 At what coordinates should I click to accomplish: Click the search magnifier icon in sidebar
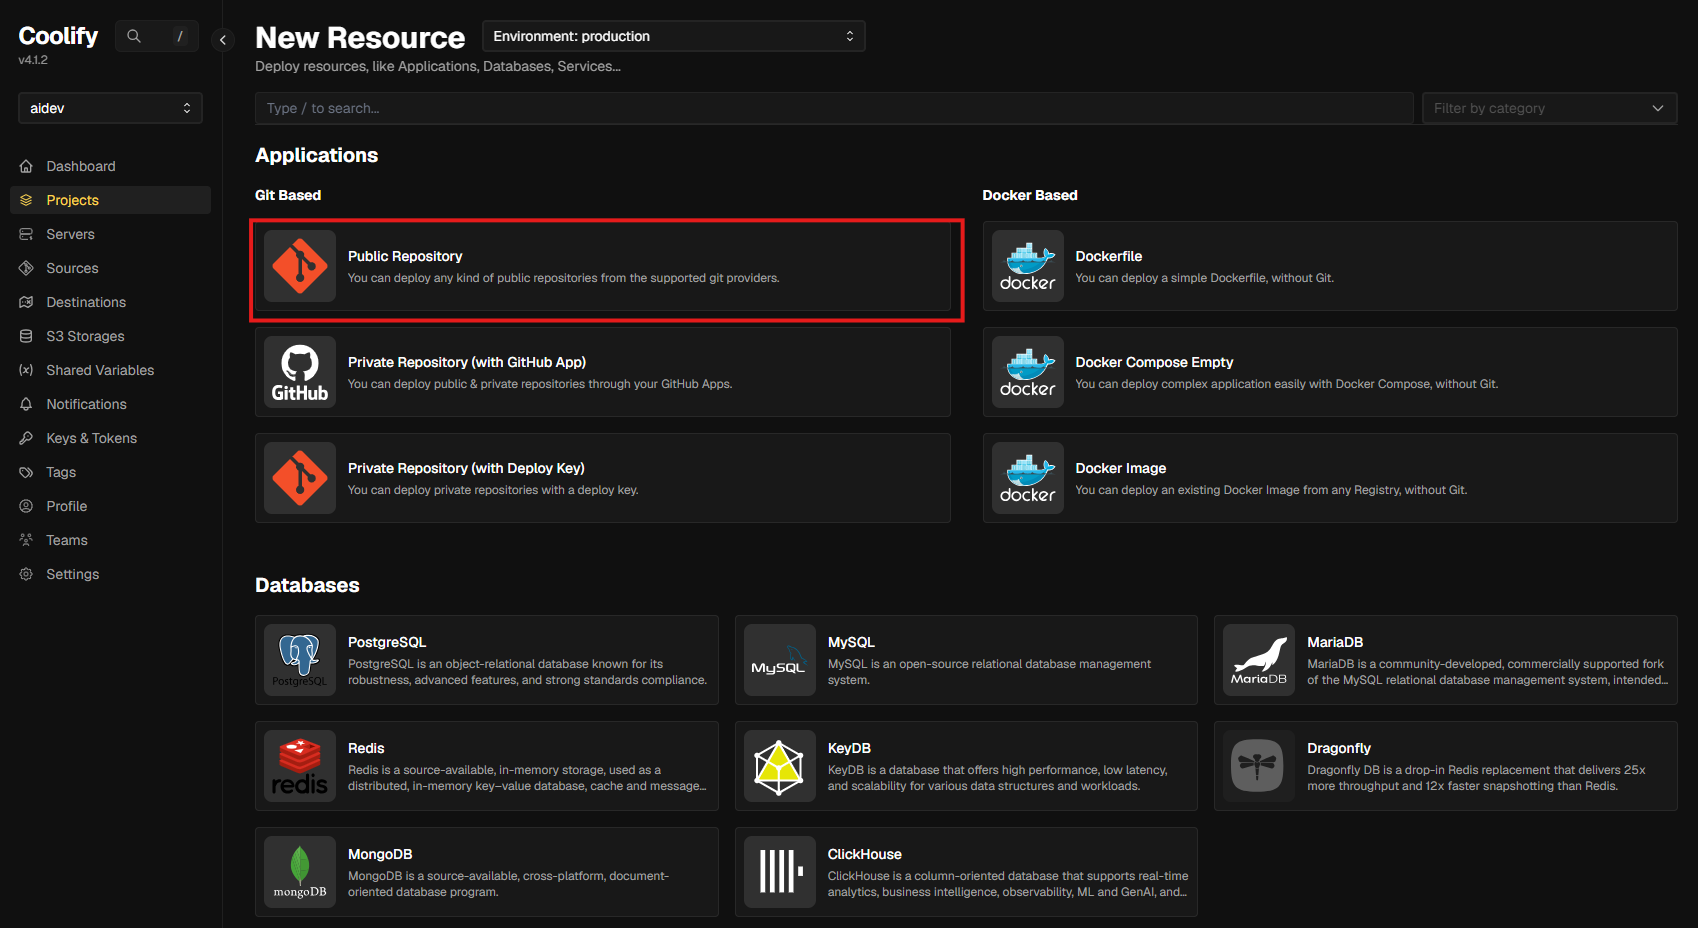click(x=134, y=36)
